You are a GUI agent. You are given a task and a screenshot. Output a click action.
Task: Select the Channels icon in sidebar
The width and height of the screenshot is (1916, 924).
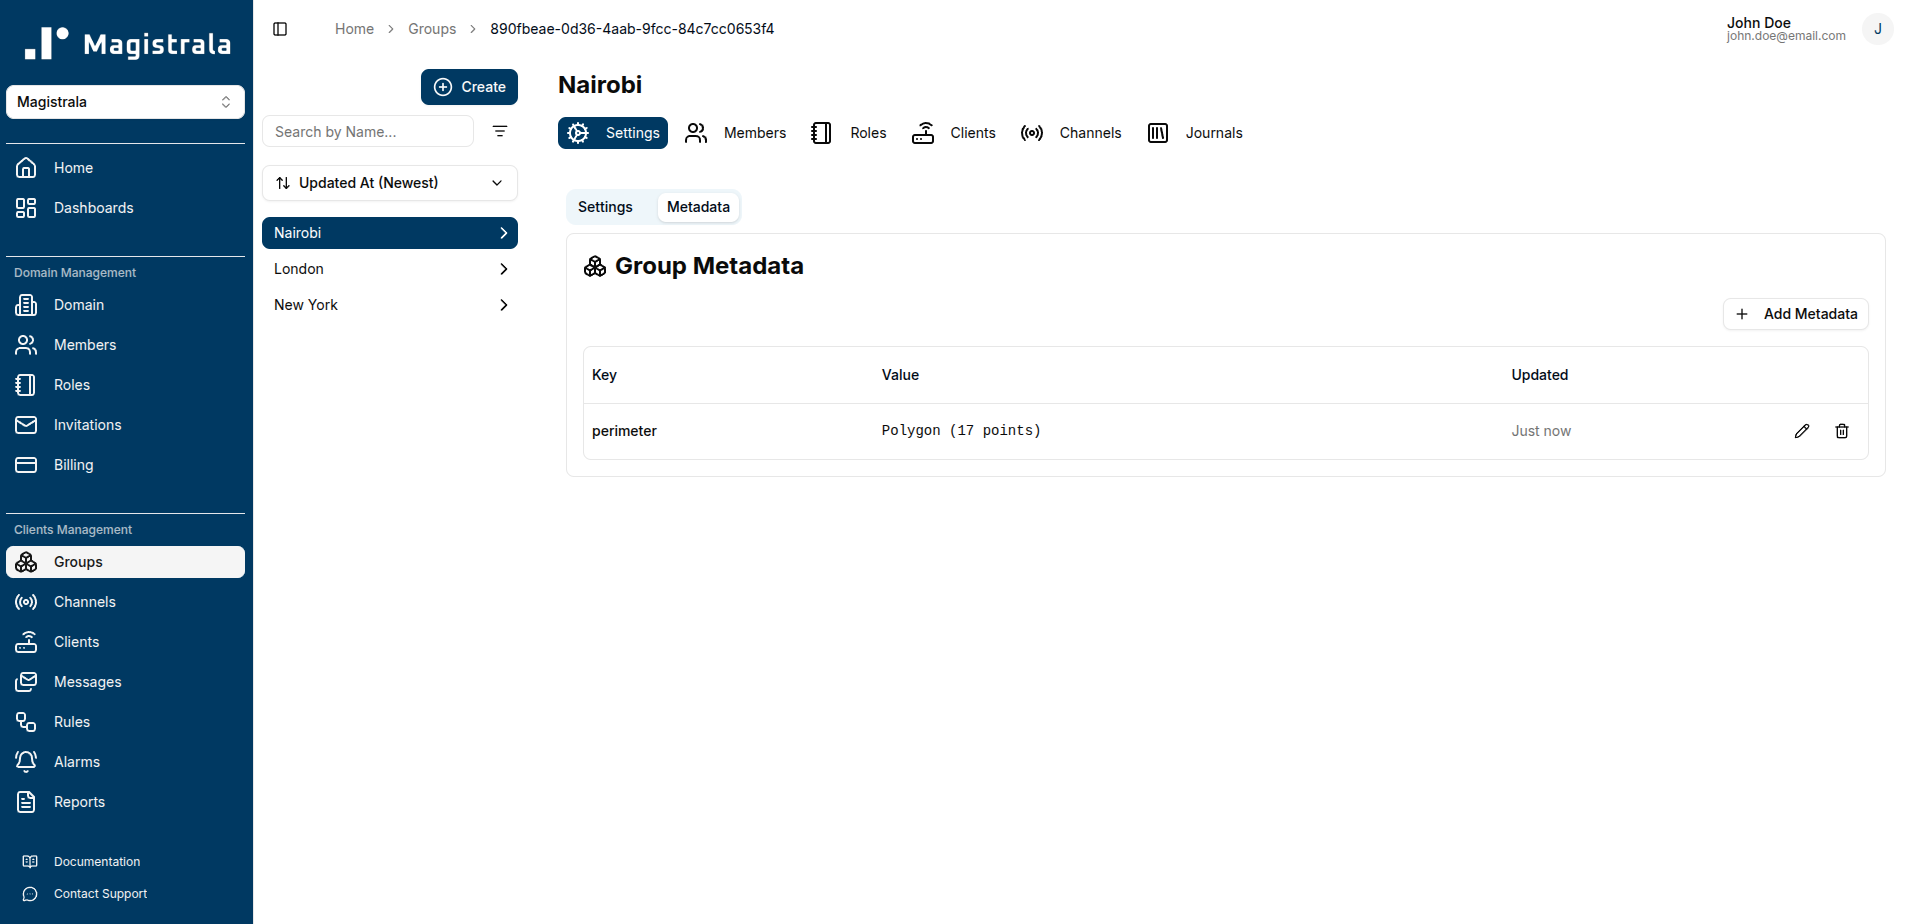click(26, 601)
